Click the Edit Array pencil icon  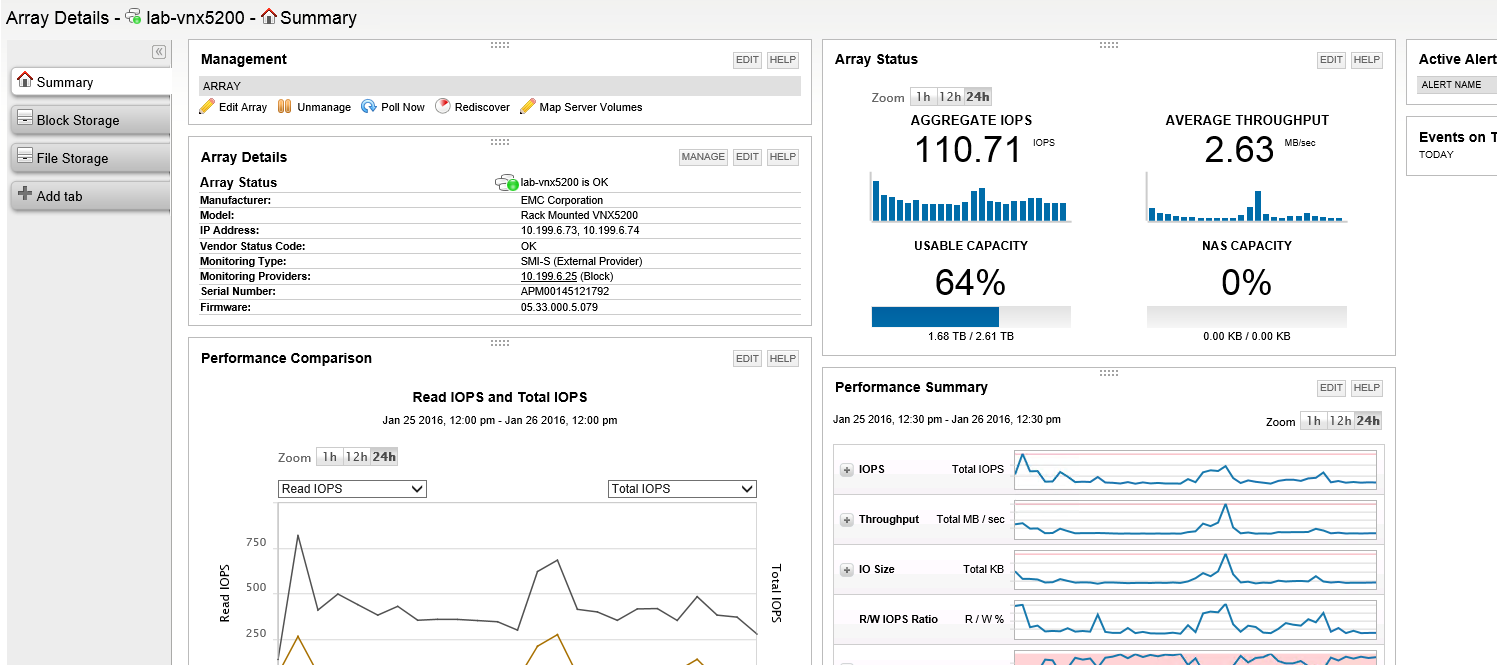(207, 106)
